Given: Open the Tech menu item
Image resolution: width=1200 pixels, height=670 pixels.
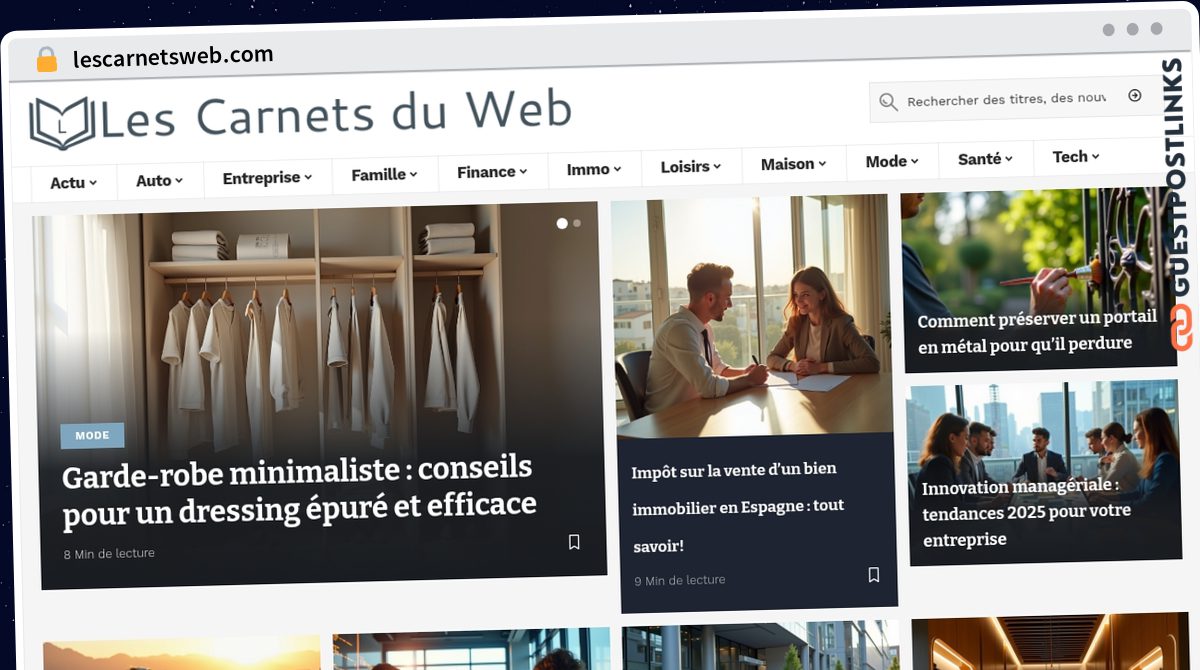Looking at the screenshot, I should [1076, 157].
